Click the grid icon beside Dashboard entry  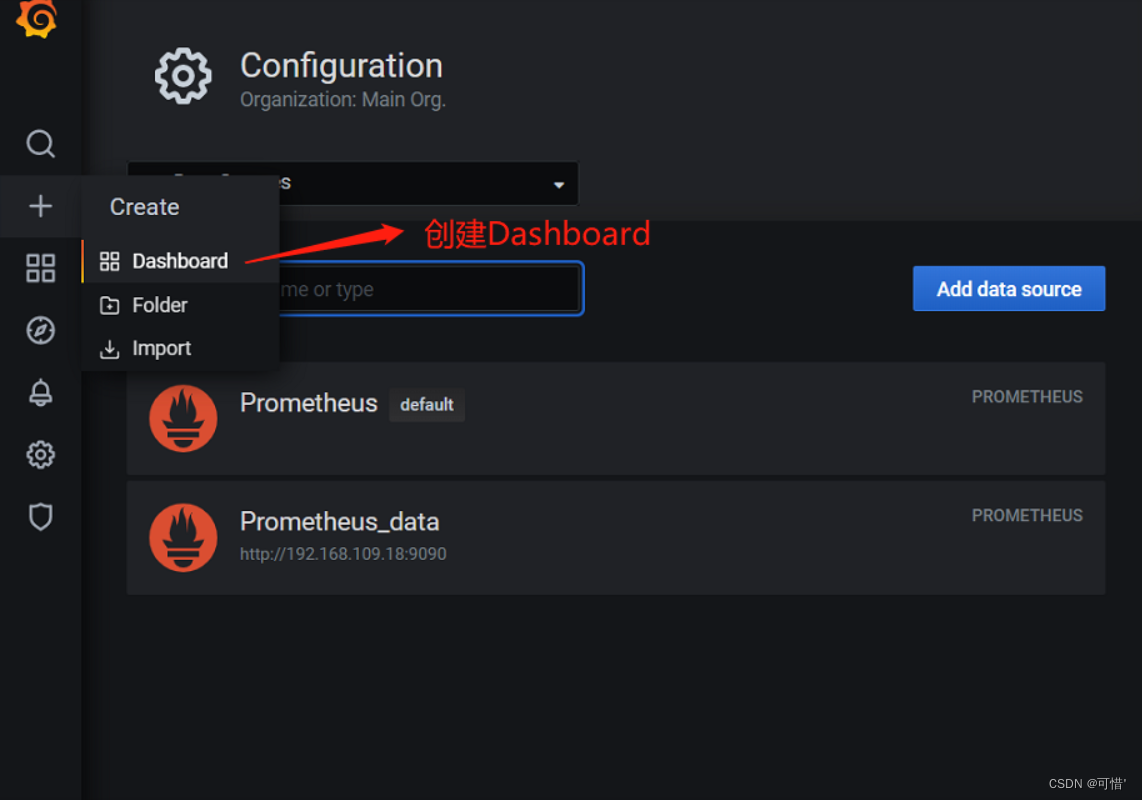(109, 262)
